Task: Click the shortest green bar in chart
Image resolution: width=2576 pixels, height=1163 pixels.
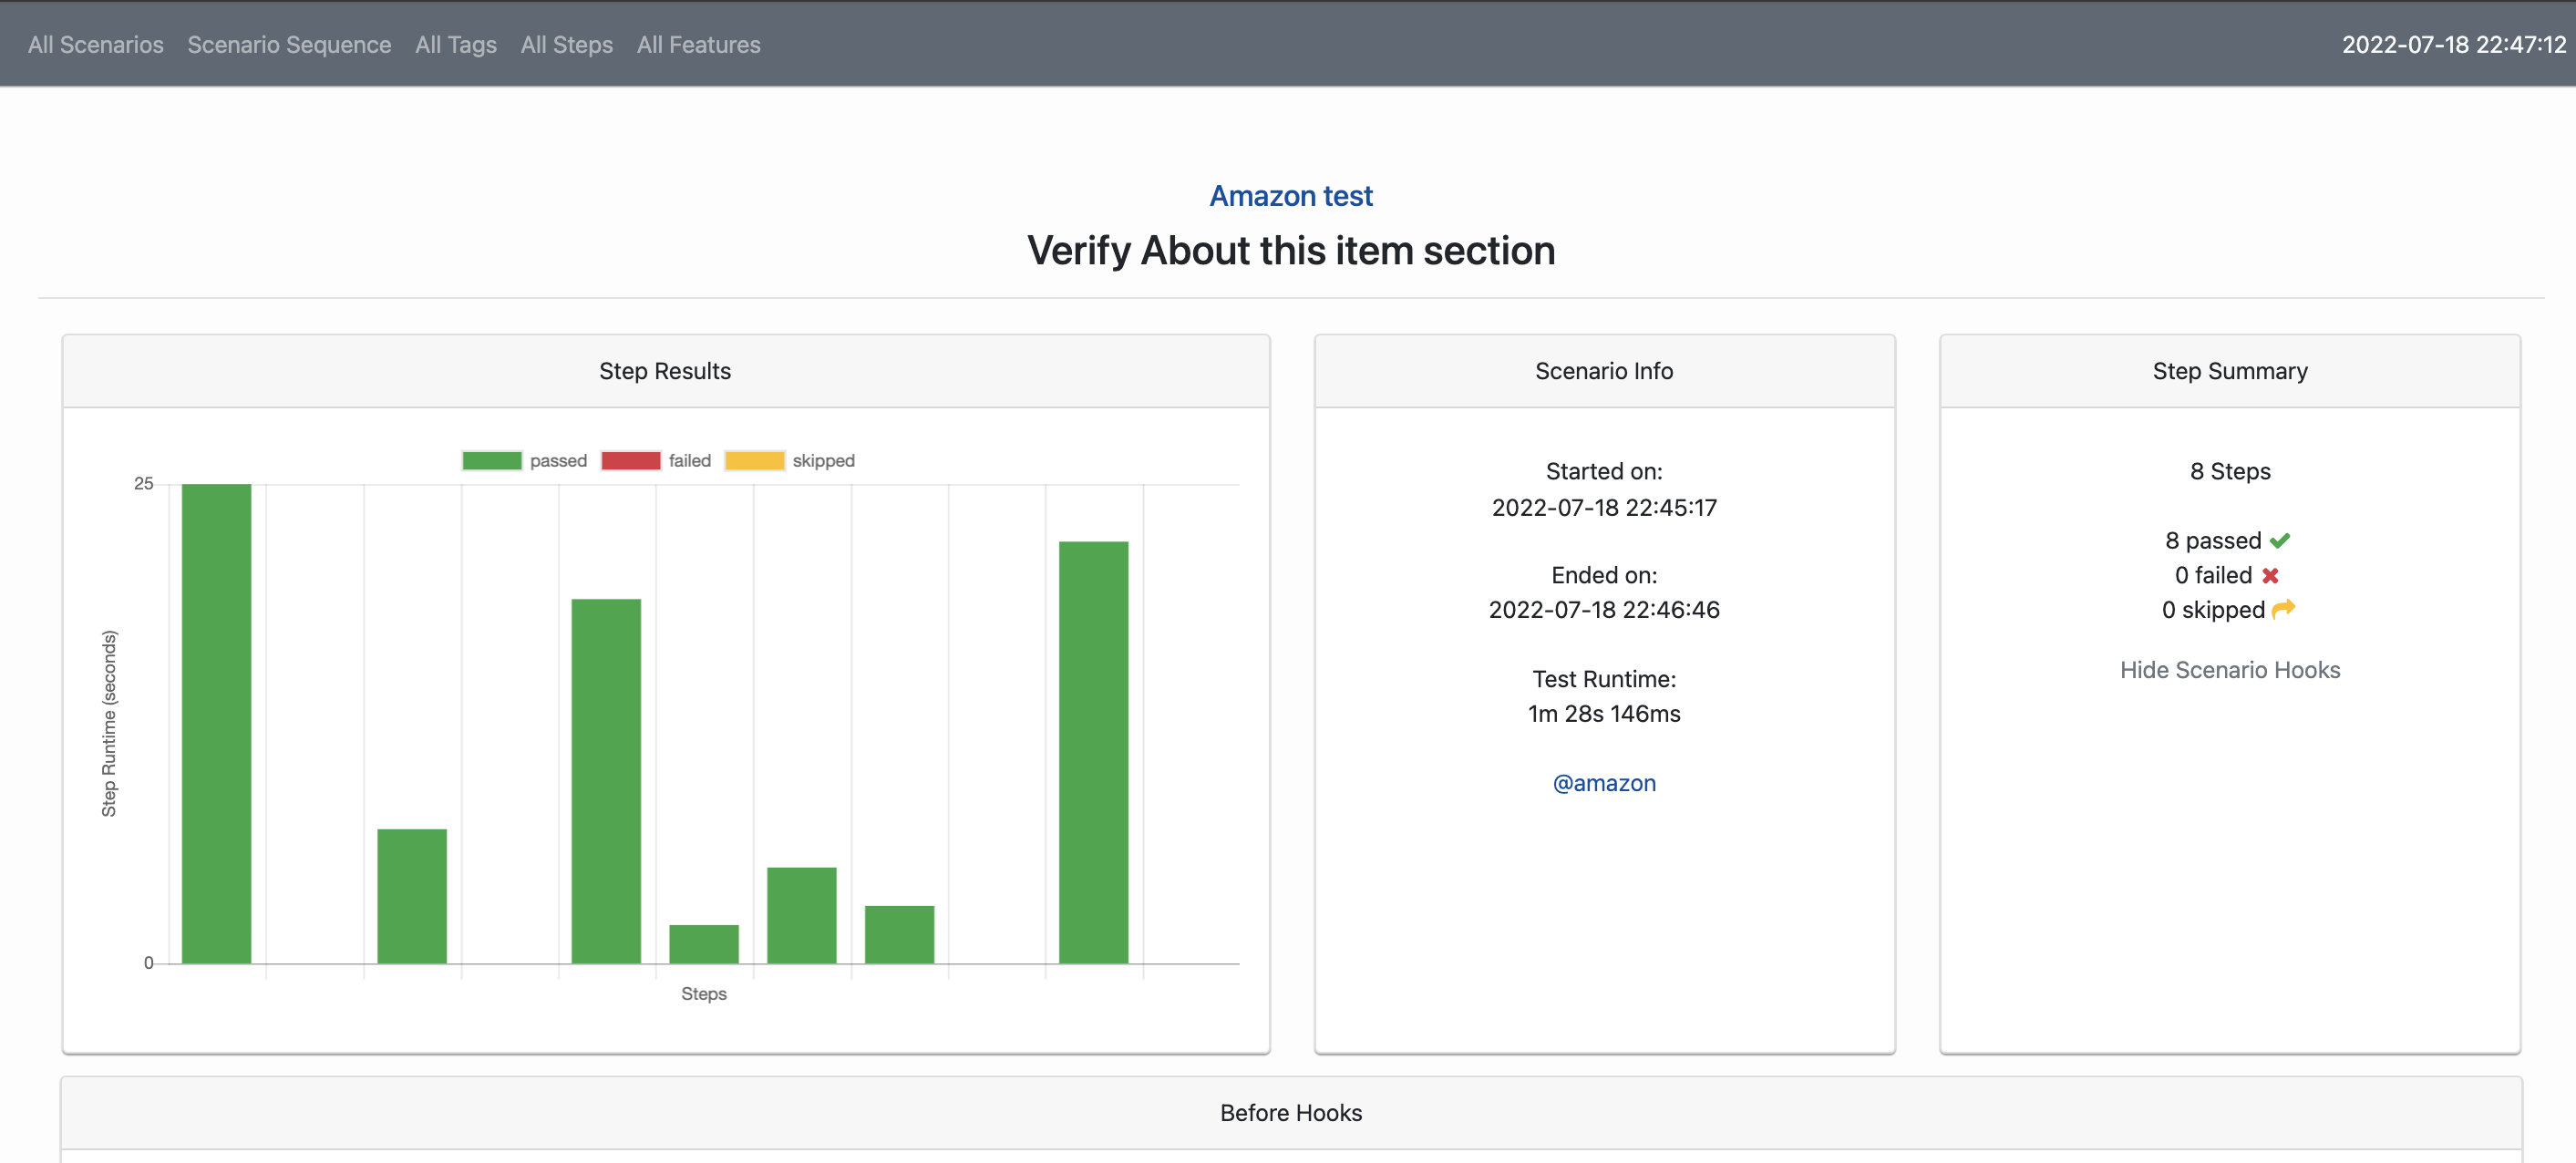Action: [x=703, y=944]
